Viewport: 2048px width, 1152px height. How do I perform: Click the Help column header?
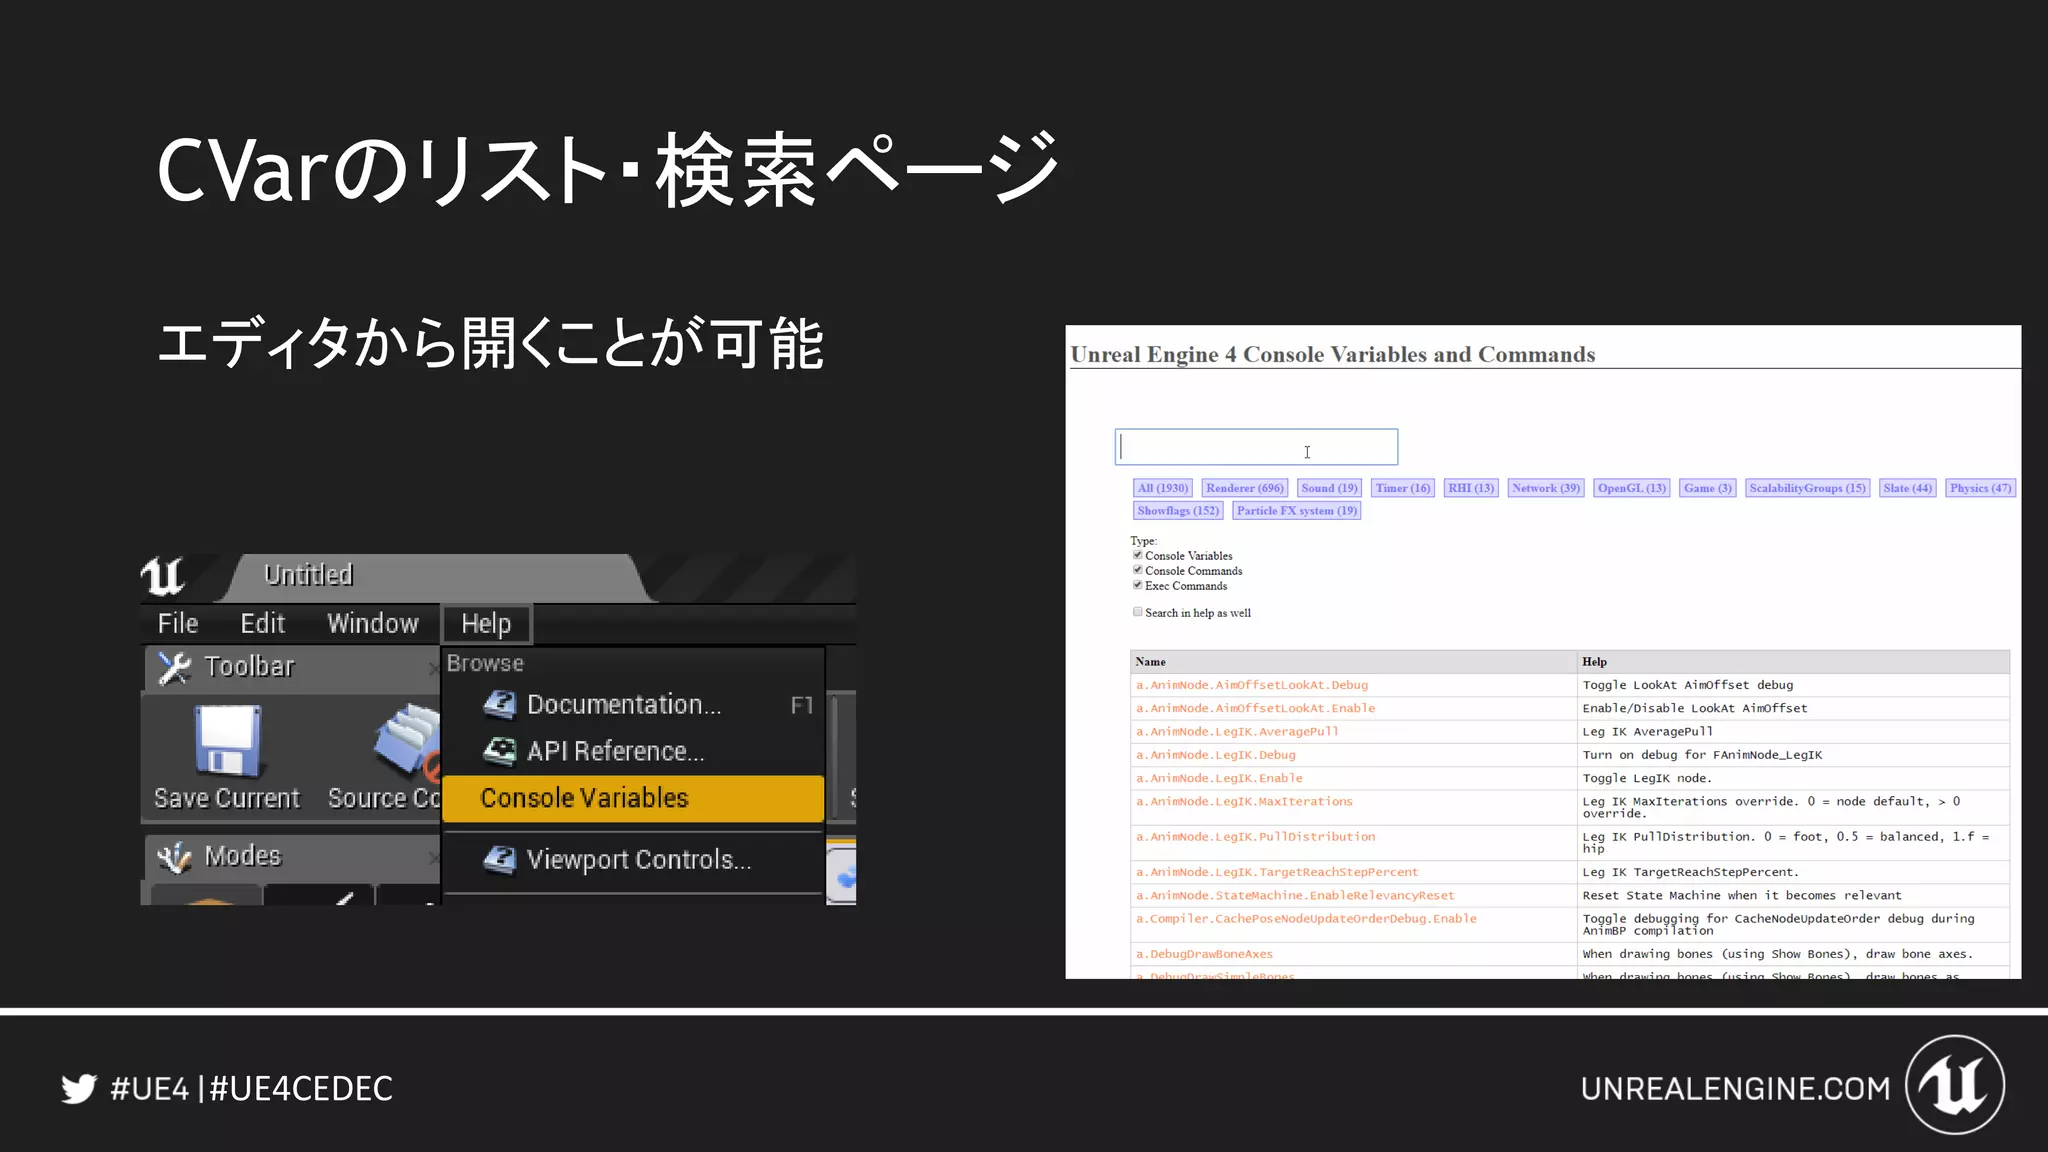pyautogui.click(x=1793, y=661)
